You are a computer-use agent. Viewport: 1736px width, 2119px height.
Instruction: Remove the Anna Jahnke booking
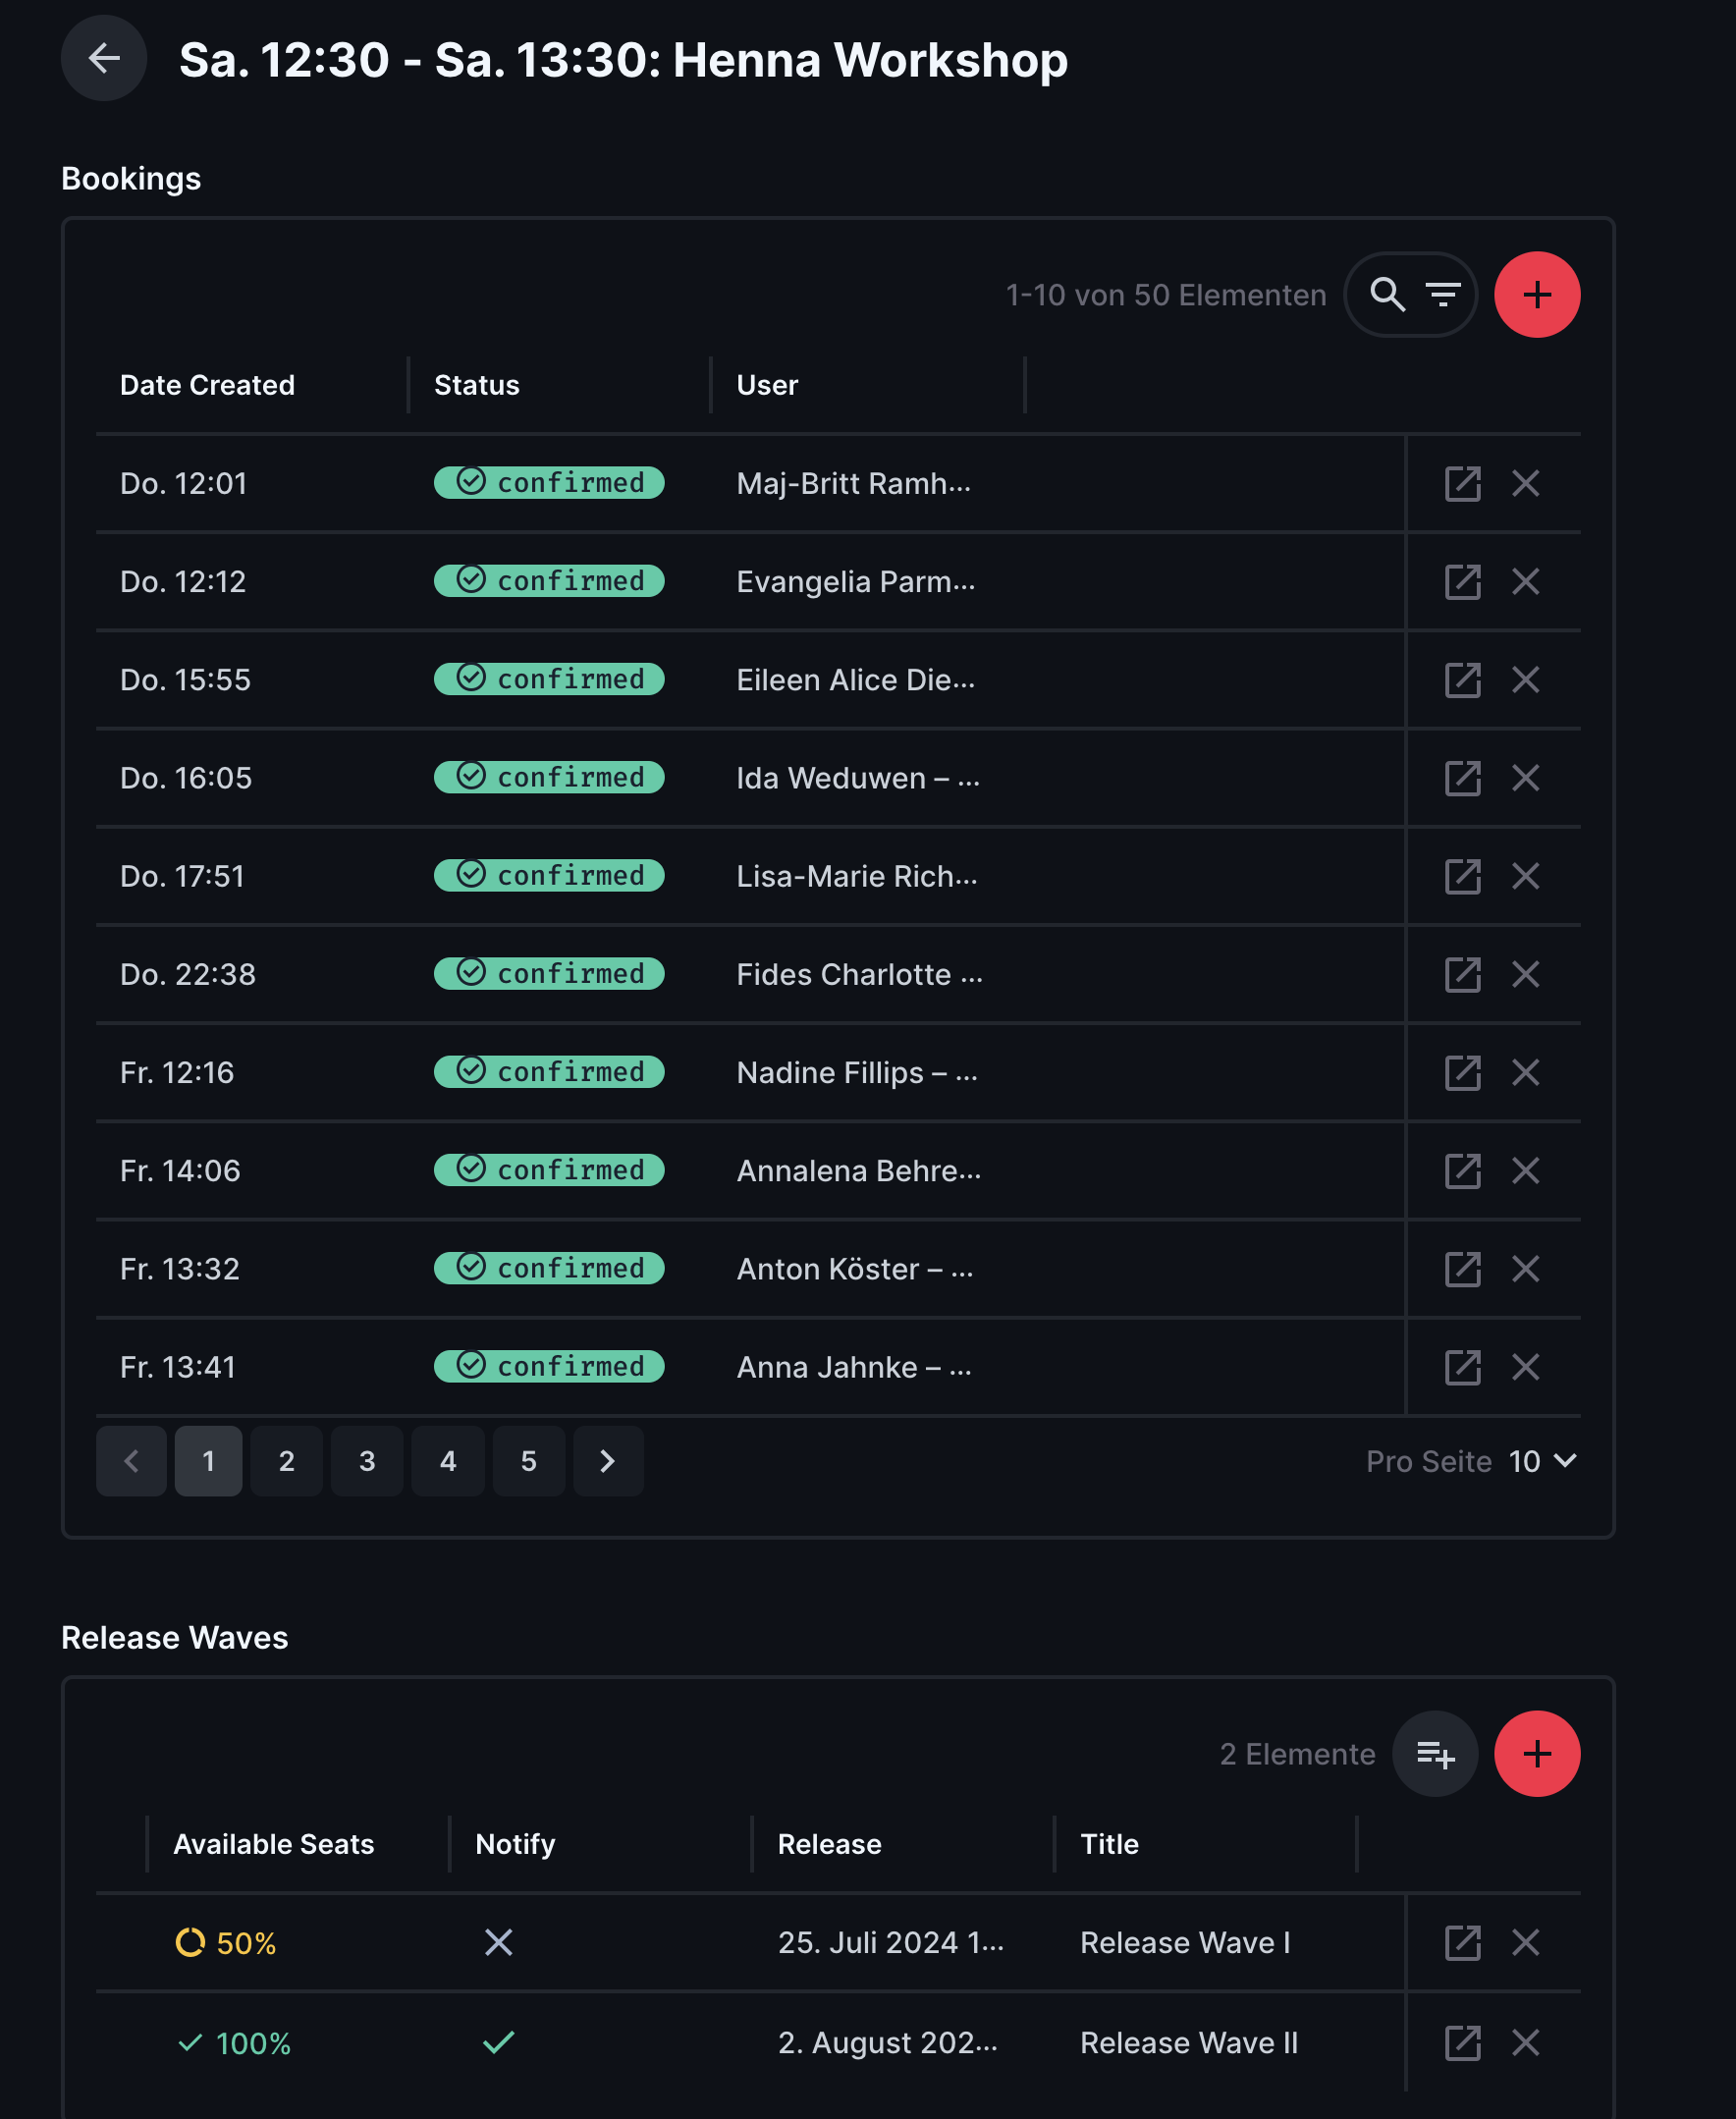click(1525, 1367)
